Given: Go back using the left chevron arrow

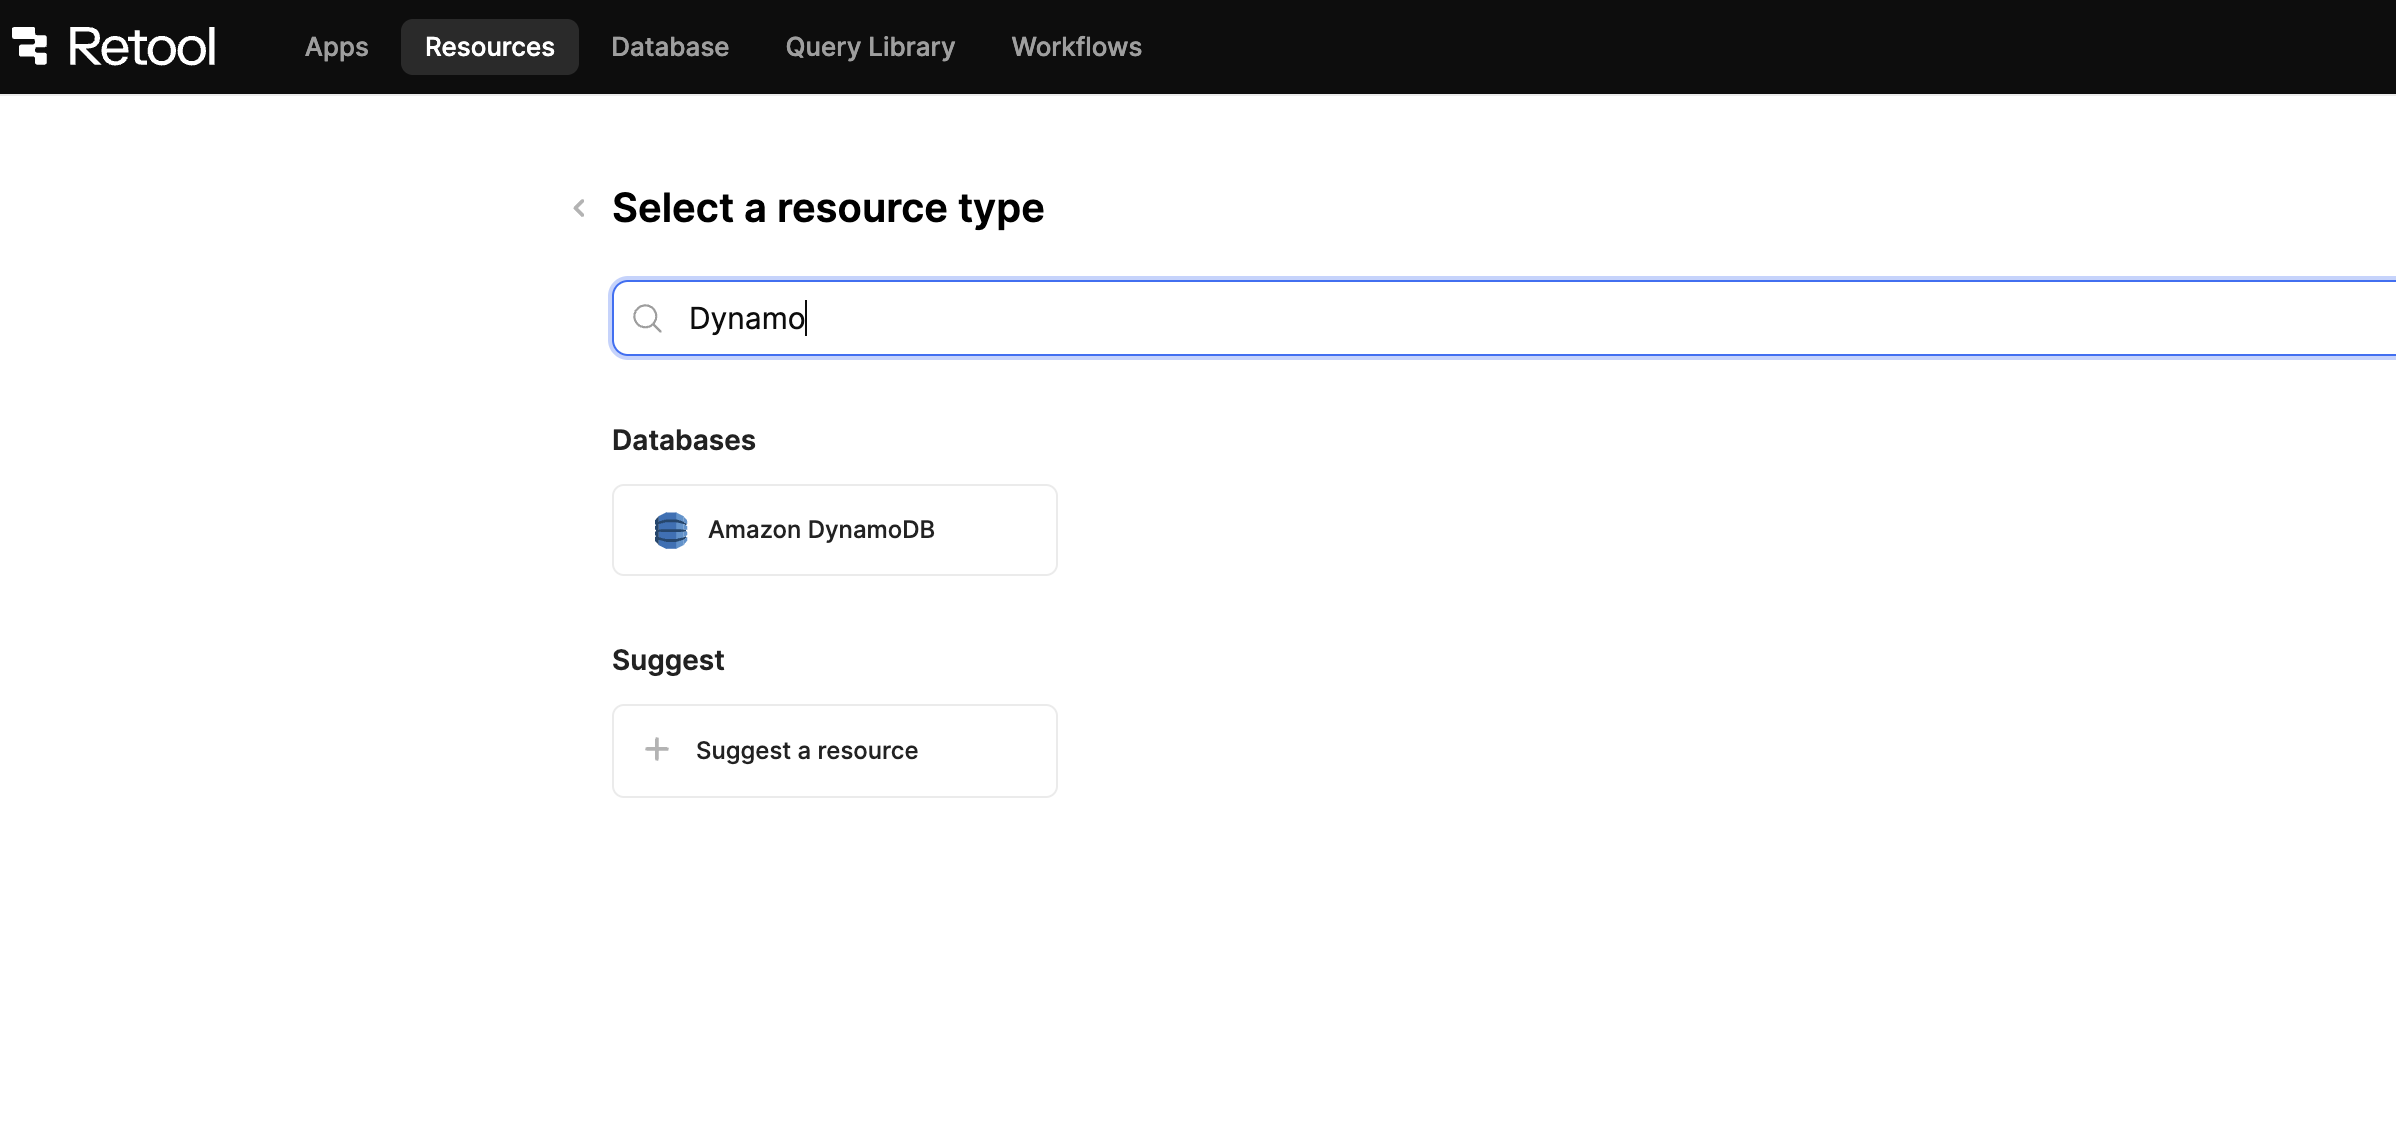Looking at the screenshot, I should point(579,208).
